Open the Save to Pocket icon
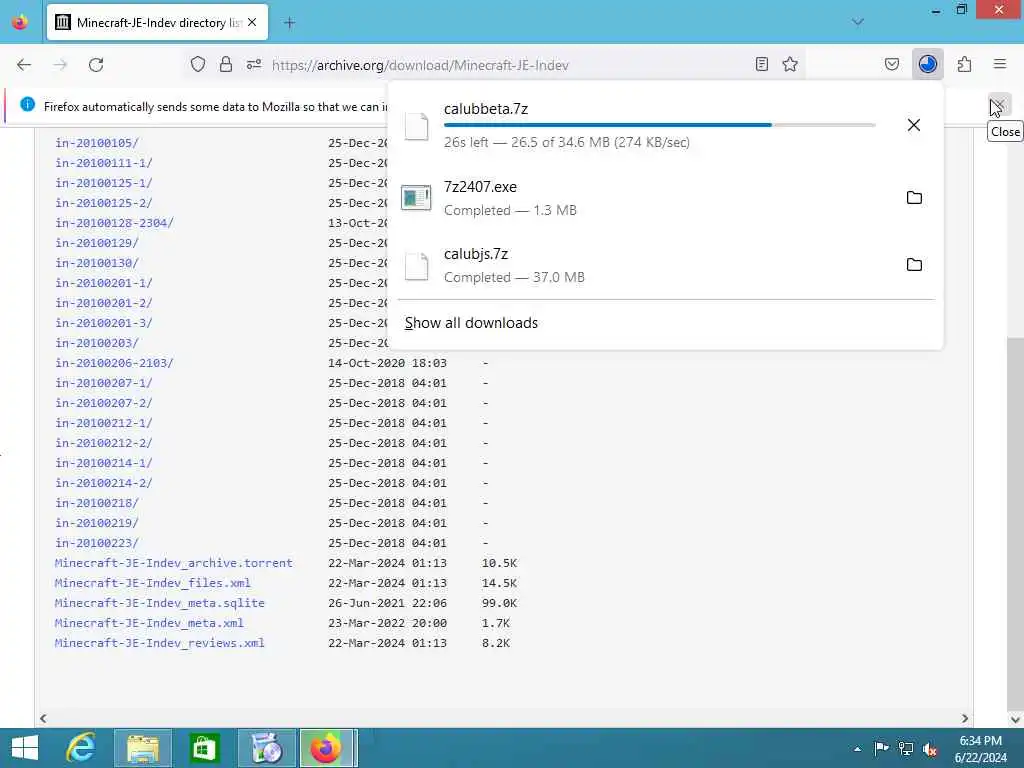 coord(891,64)
